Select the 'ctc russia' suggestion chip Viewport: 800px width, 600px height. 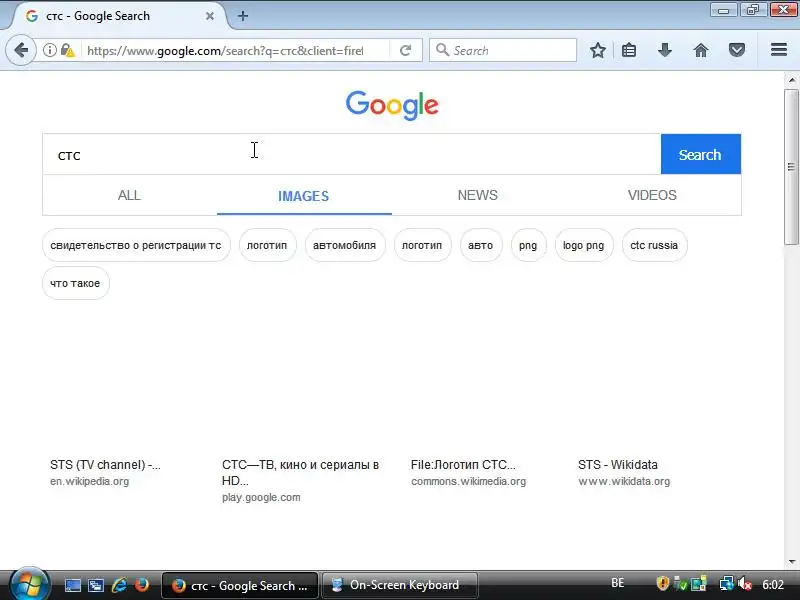point(654,245)
